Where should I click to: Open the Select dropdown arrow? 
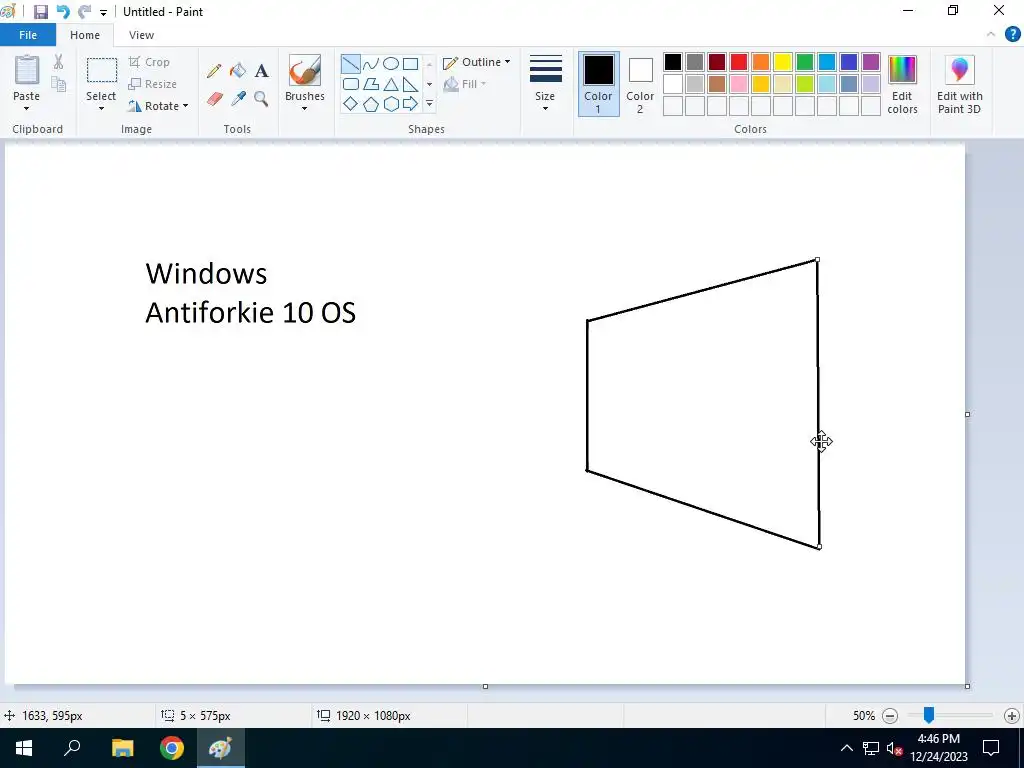(101, 108)
